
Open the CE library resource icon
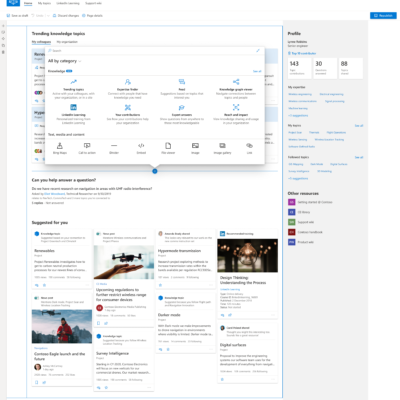[291, 212]
